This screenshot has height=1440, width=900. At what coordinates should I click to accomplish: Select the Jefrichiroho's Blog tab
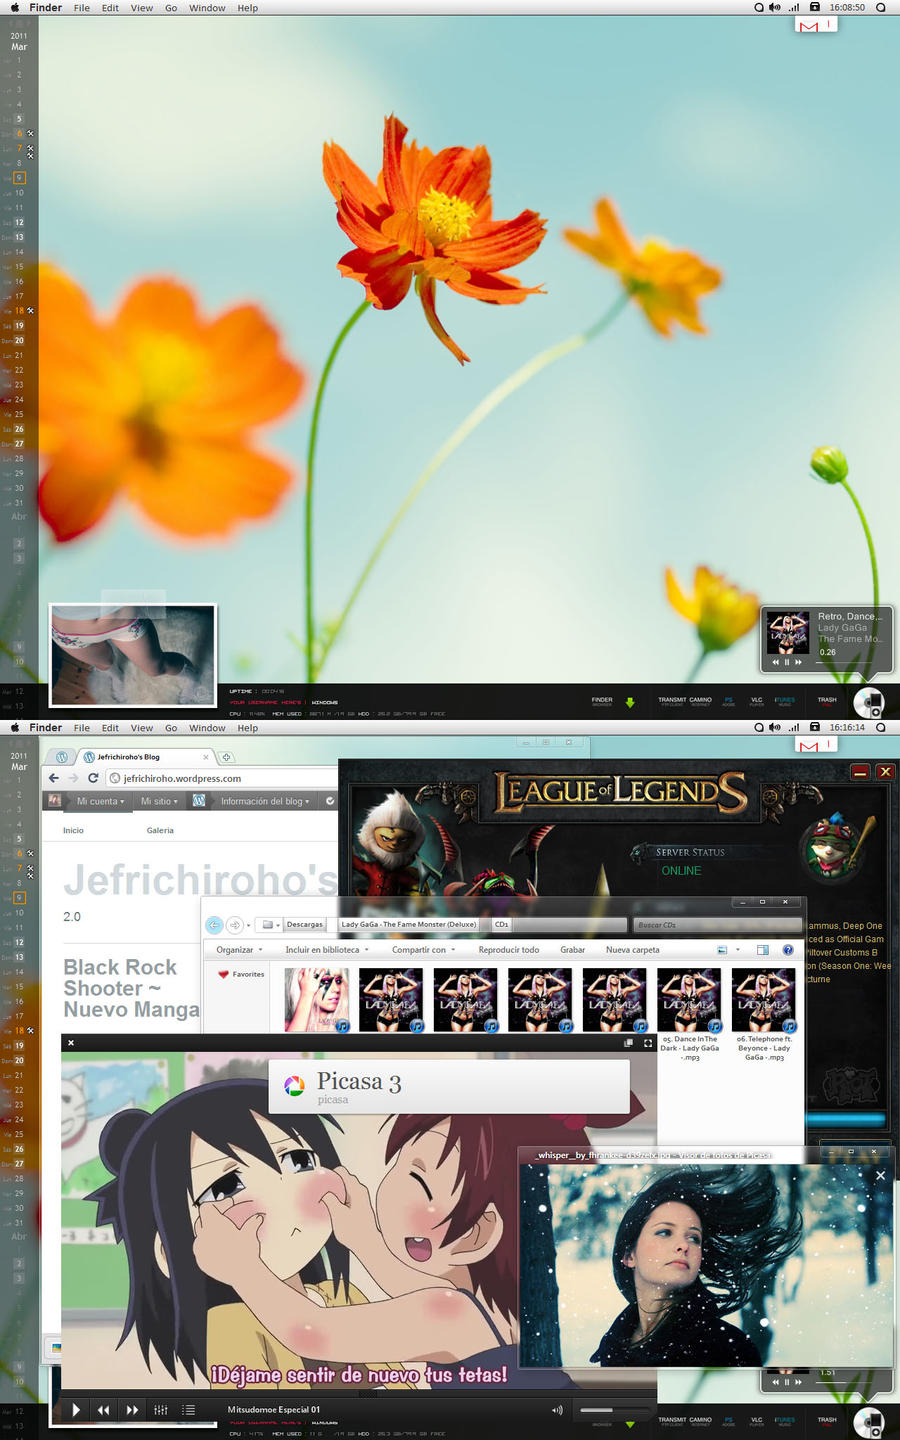(146, 757)
